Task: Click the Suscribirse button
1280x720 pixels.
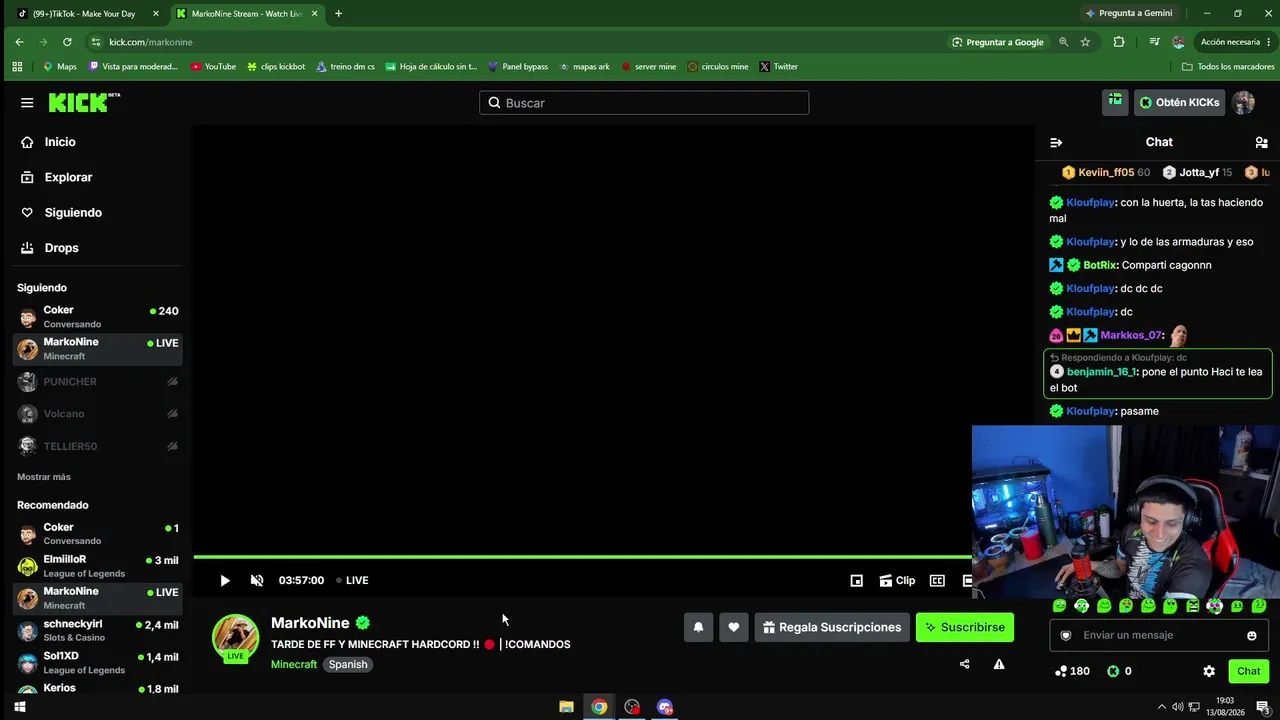Action: point(965,627)
